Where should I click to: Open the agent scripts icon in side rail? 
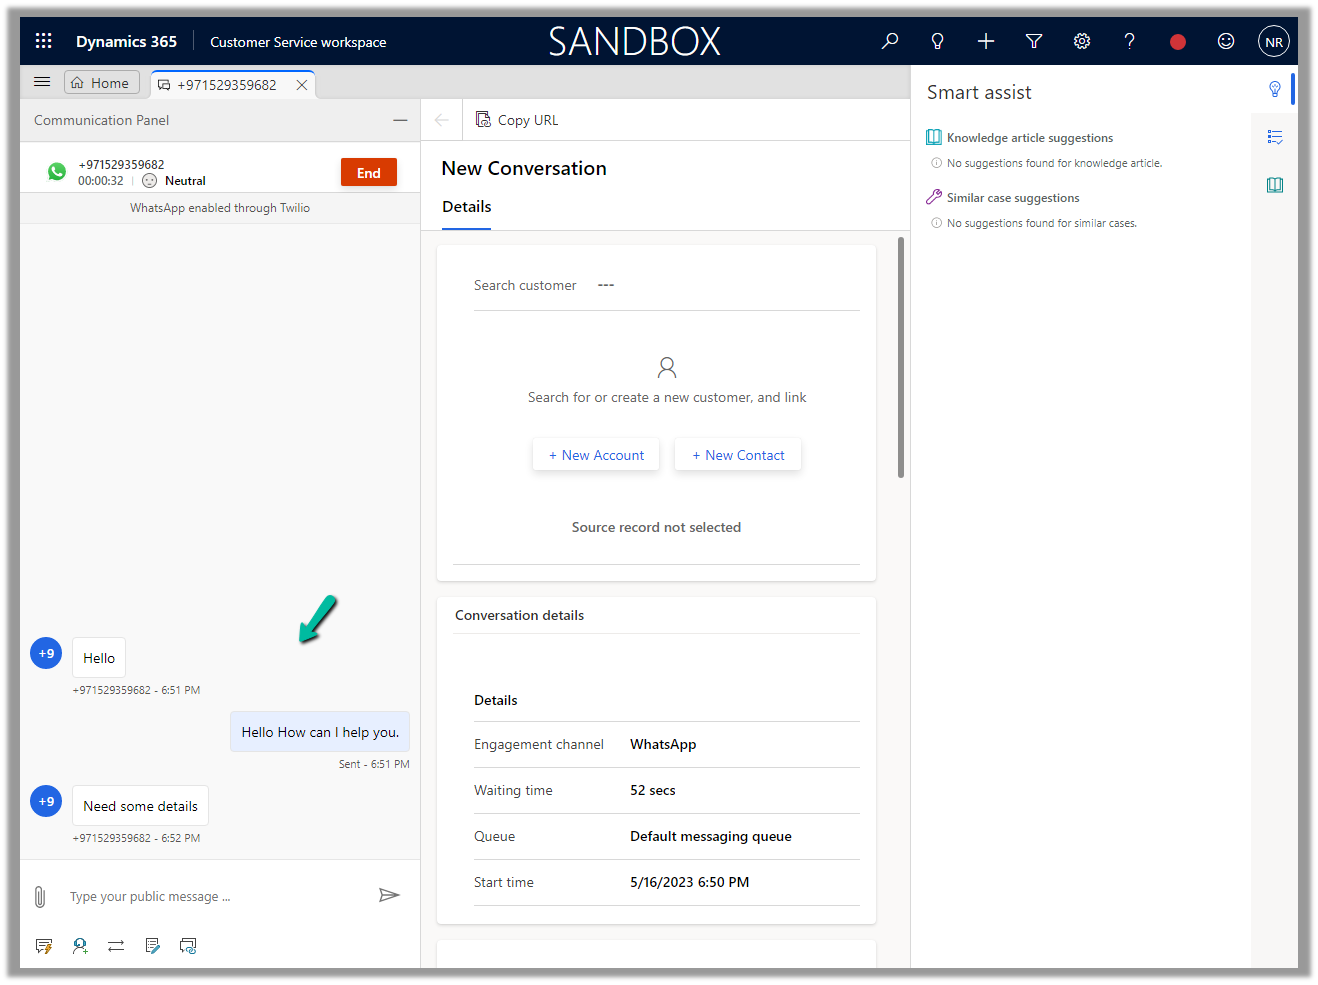[x=1275, y=137]
